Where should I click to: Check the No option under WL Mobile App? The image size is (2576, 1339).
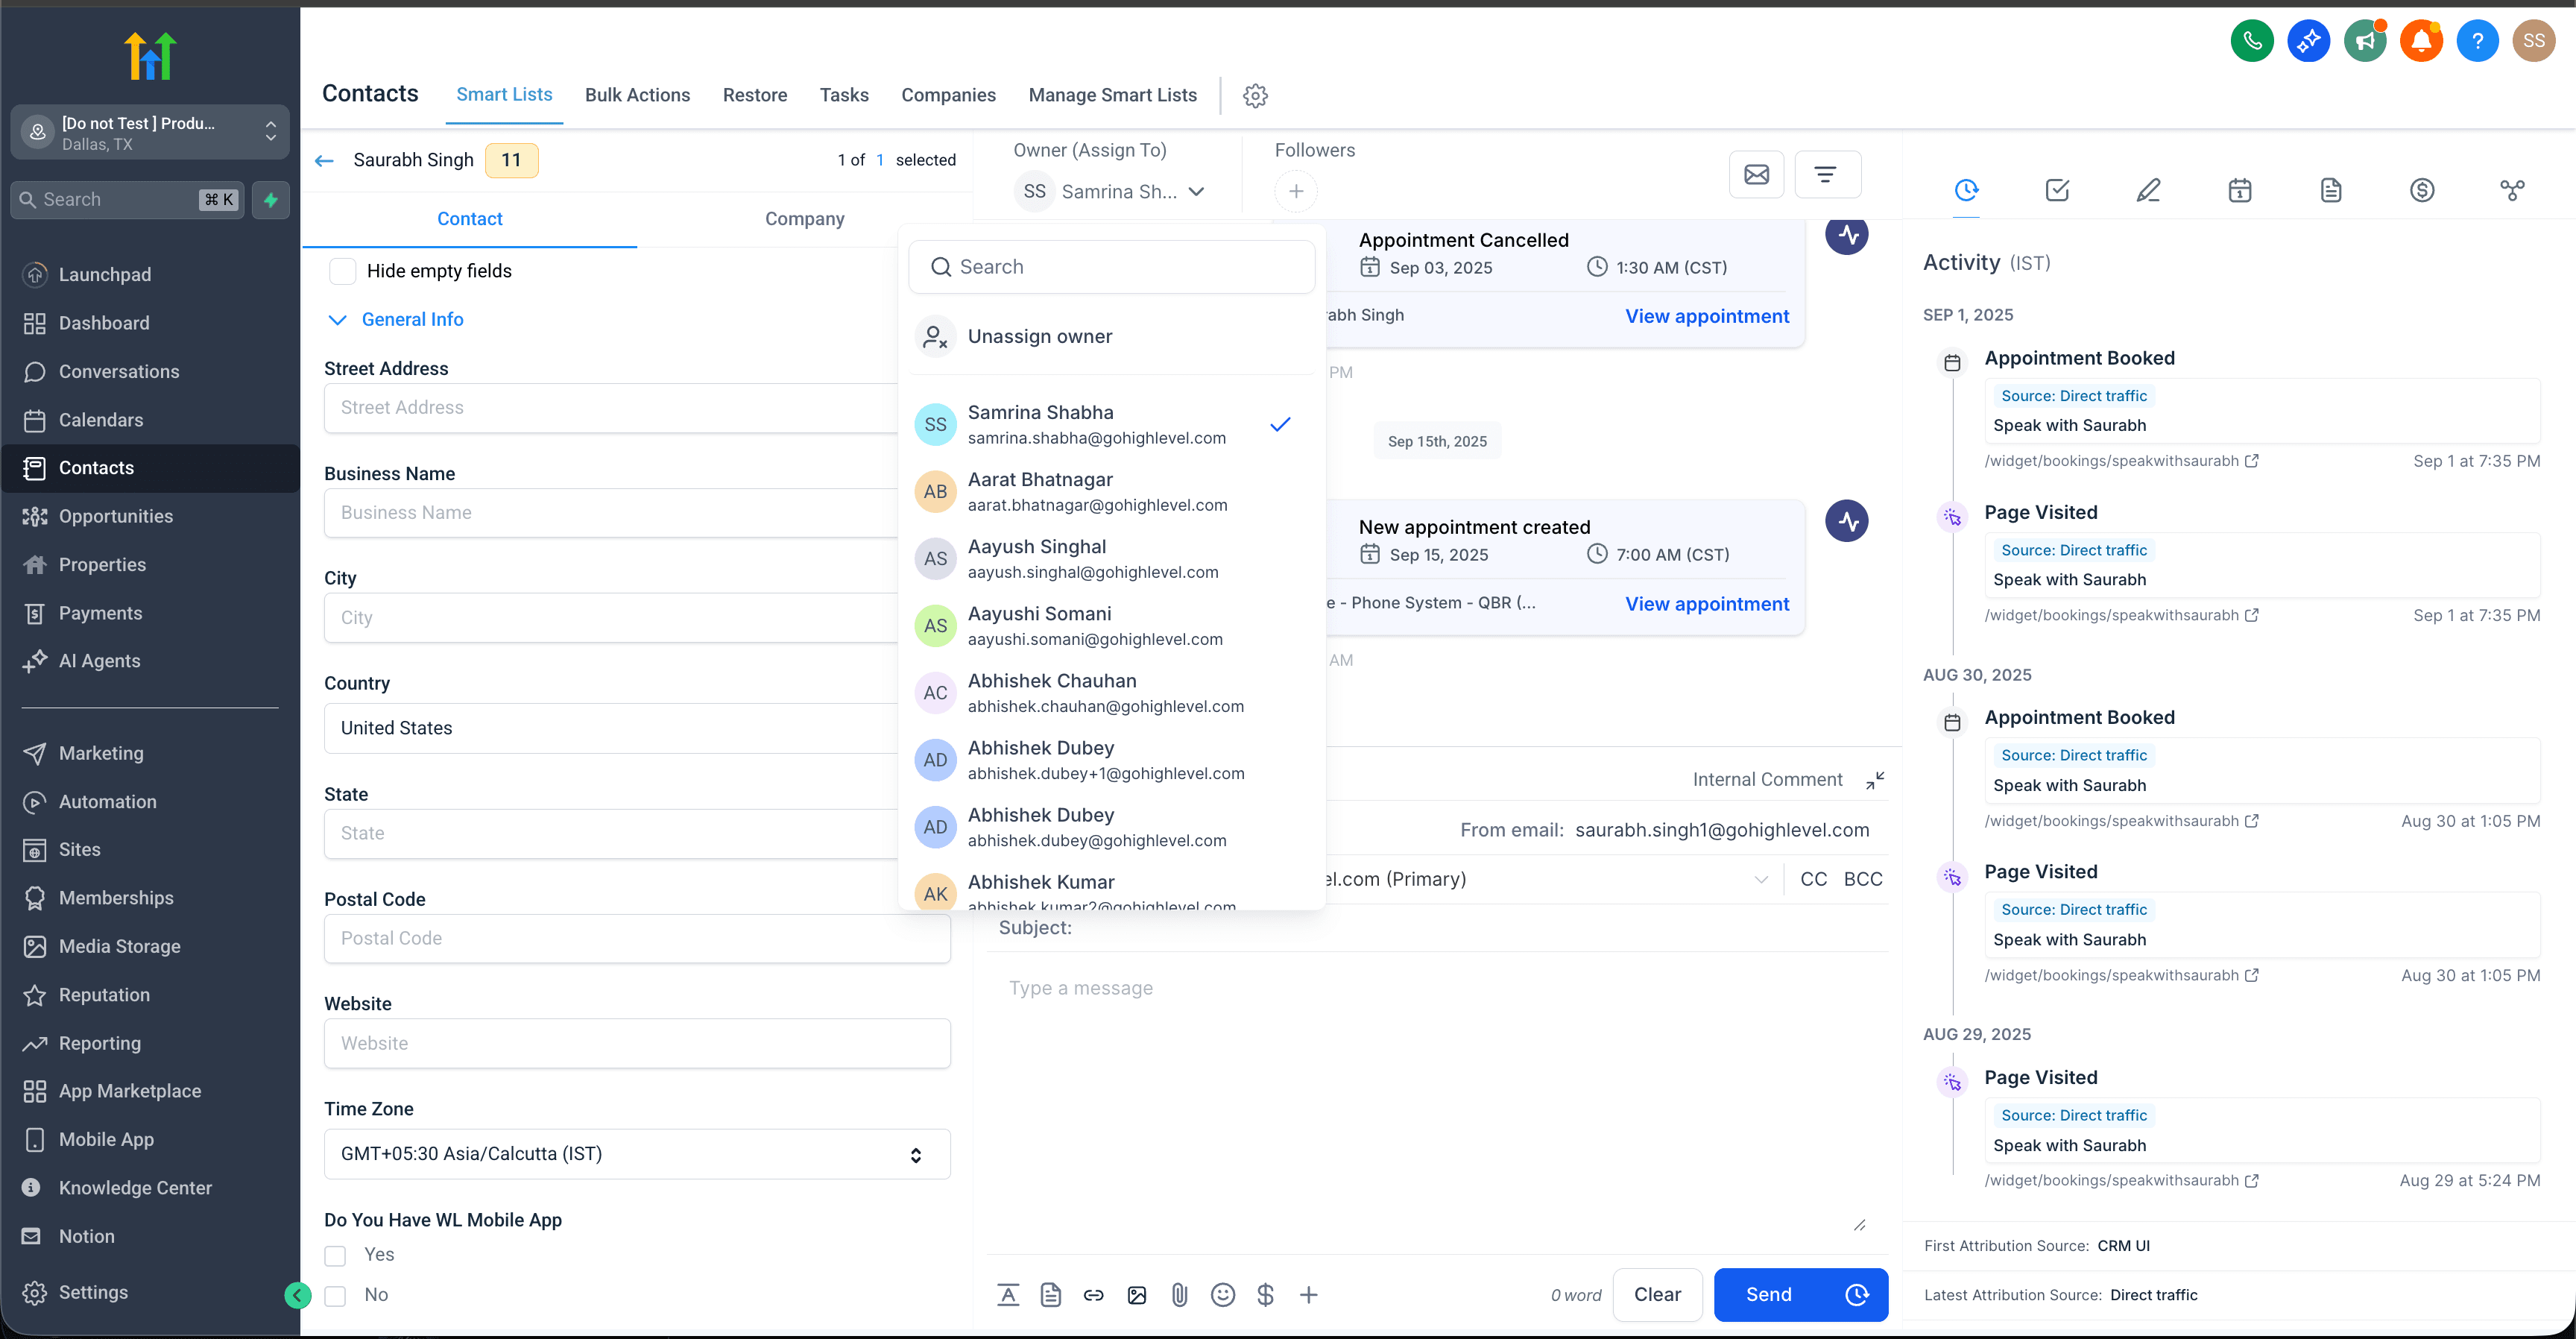pyautogui.click(x=334, y=1295)
